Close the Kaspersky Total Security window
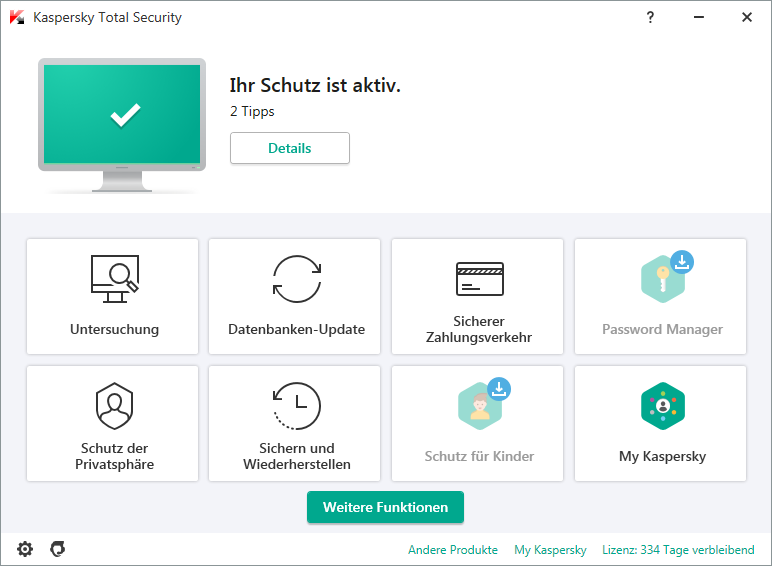Screen dimensions: 772x566 coord(747,17)
